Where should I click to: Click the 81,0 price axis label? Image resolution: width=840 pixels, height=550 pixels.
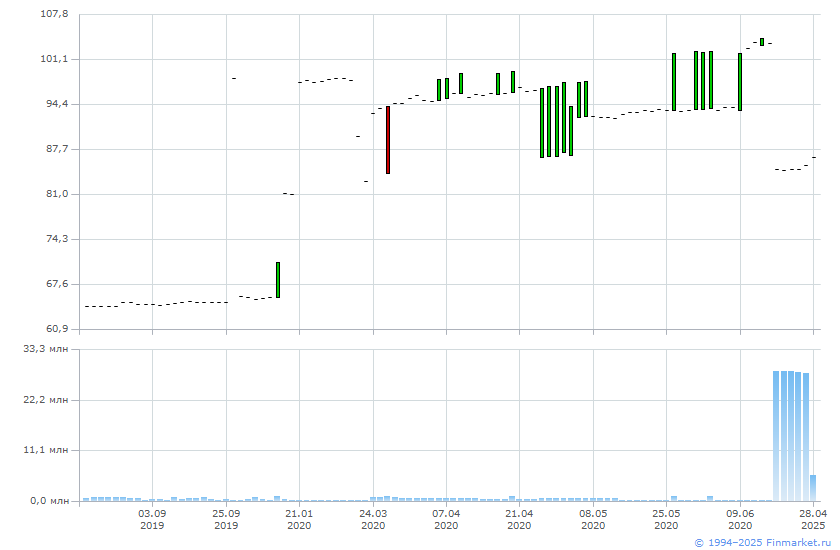pos(55,194)
